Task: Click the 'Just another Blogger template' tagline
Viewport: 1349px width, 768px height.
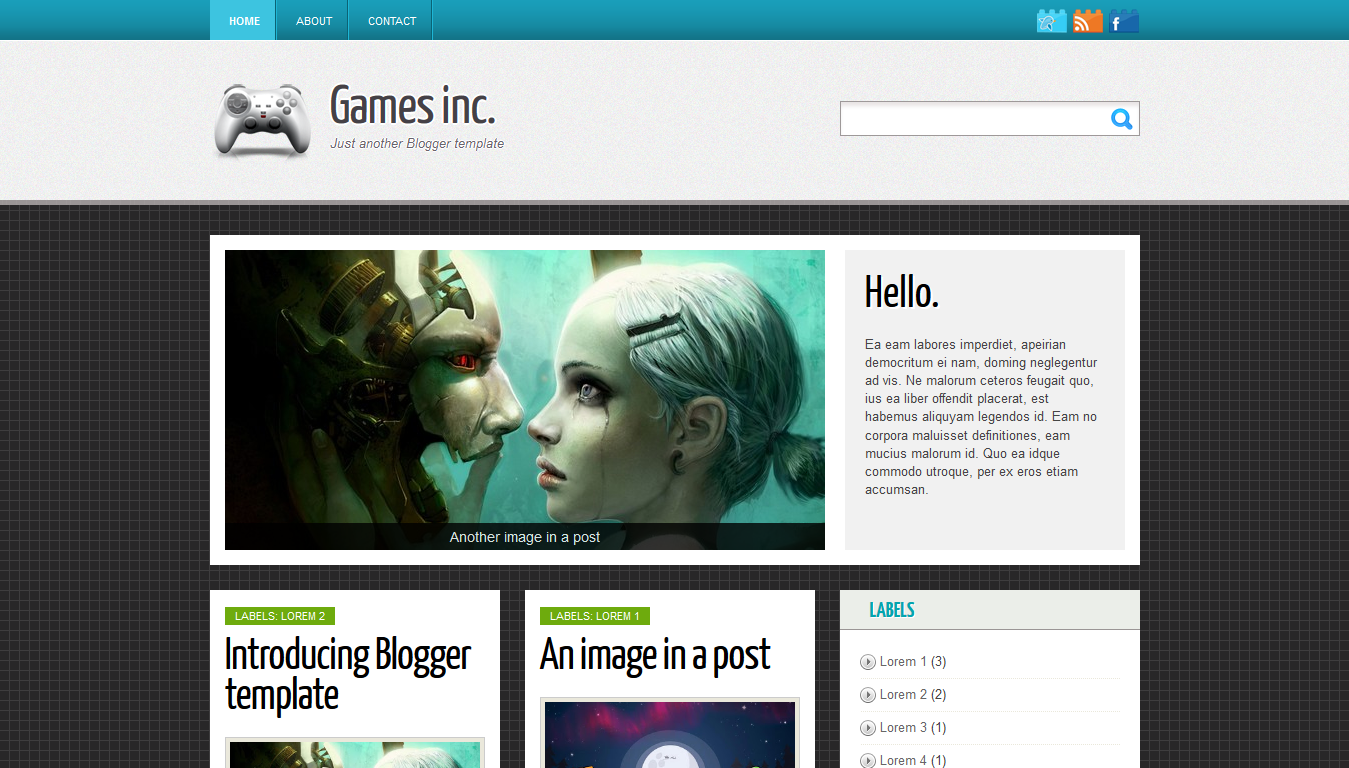Action: pos(417,144)
